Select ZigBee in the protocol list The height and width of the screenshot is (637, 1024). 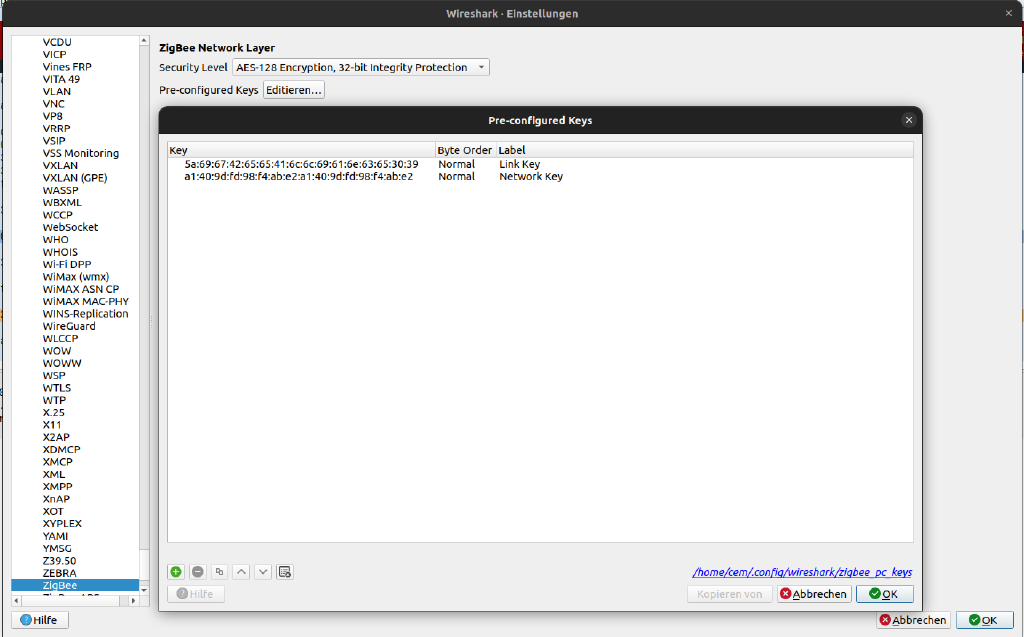tap(60, 586)
